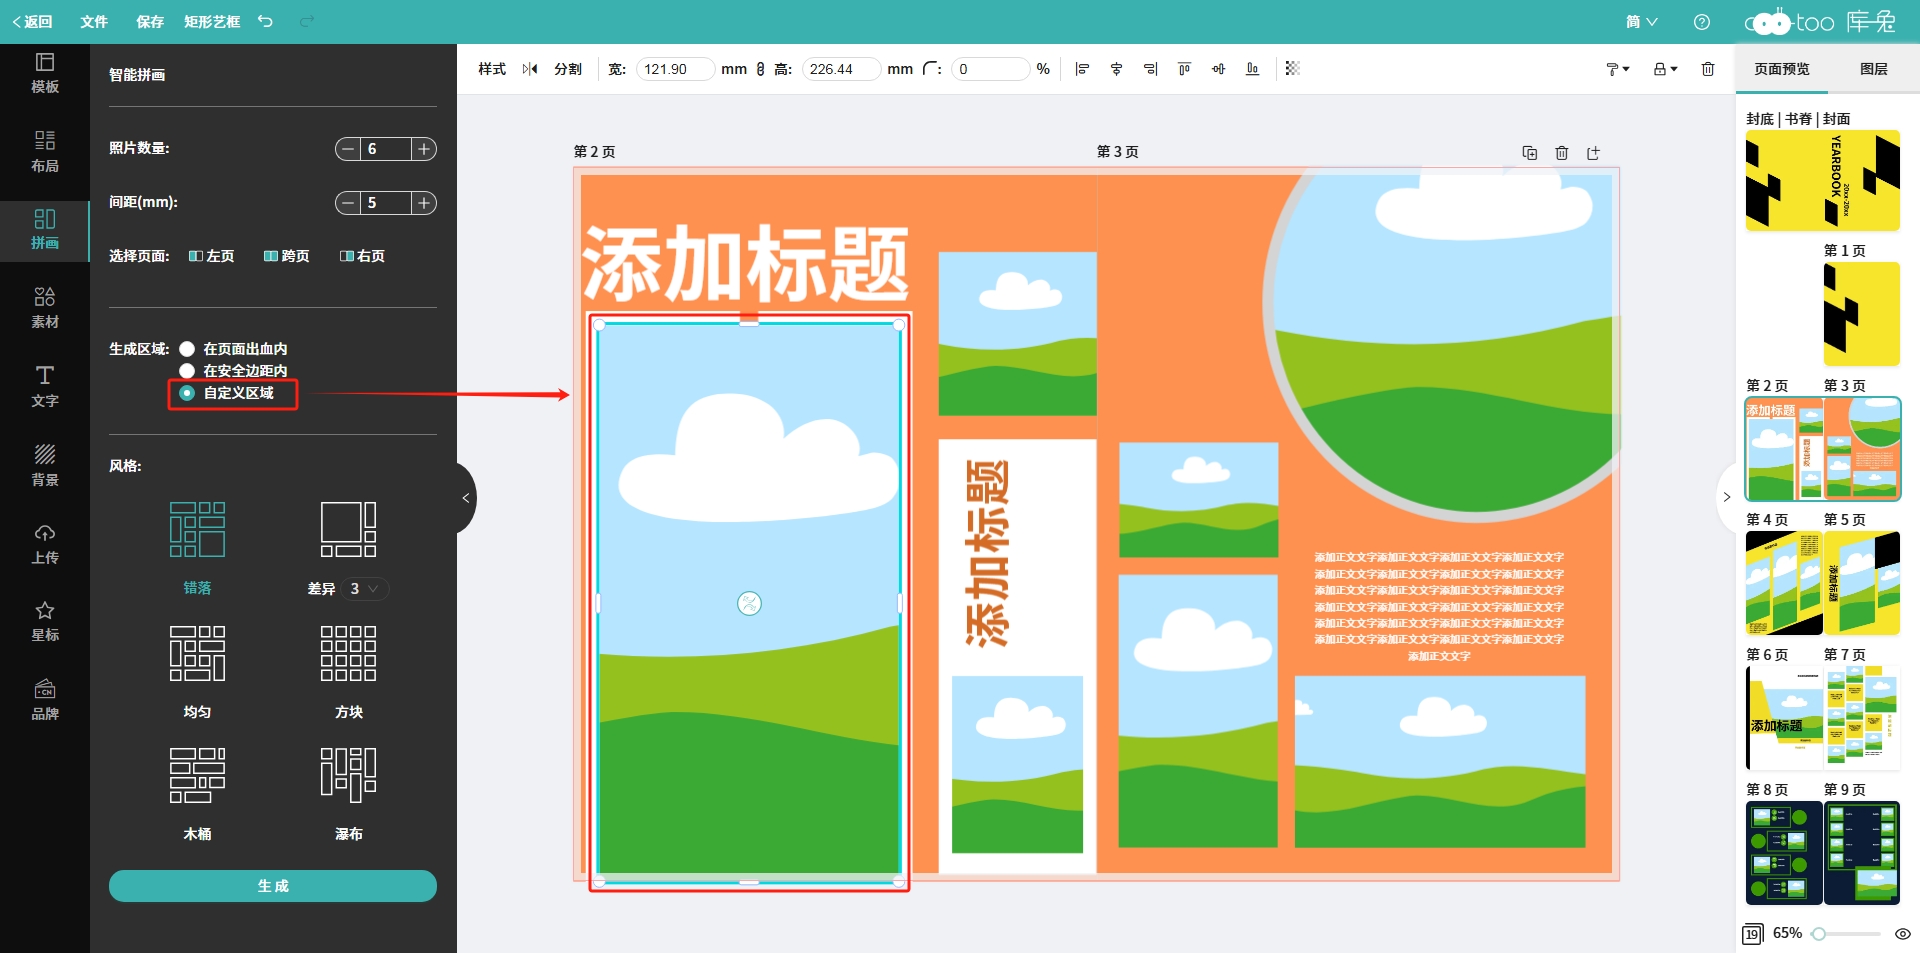
Task: Choose 跨页 as the selected page
Action: point(286,256)
